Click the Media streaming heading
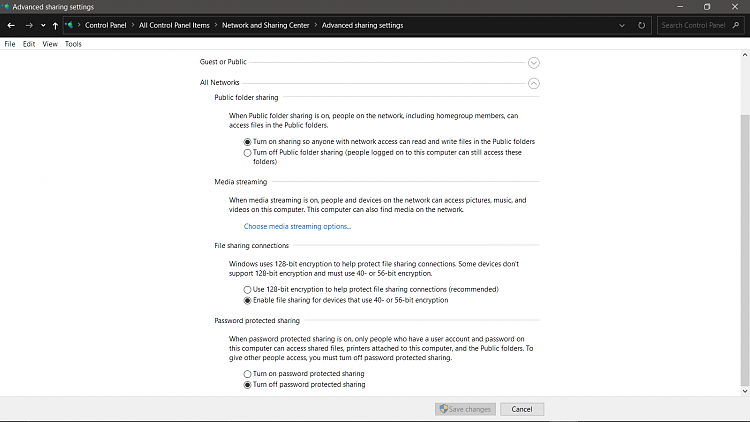Viewport: 750px width, 422px height. pos(241,182)
